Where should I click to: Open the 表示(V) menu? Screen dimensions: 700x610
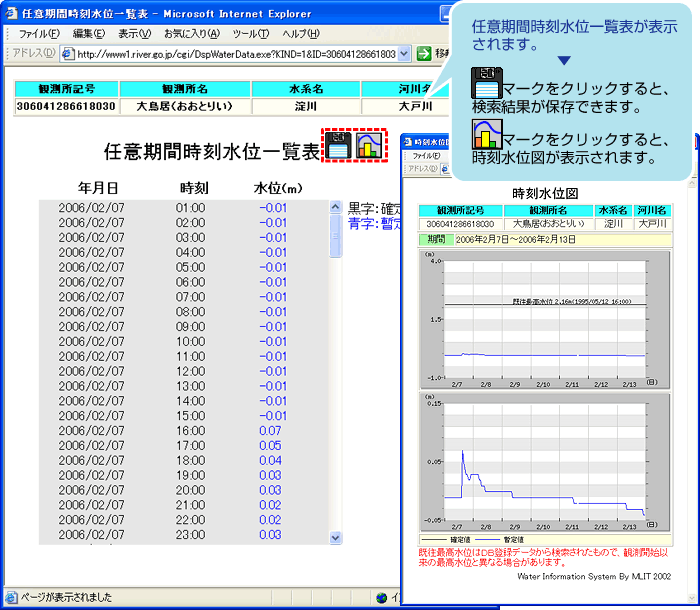coord(135,34)
